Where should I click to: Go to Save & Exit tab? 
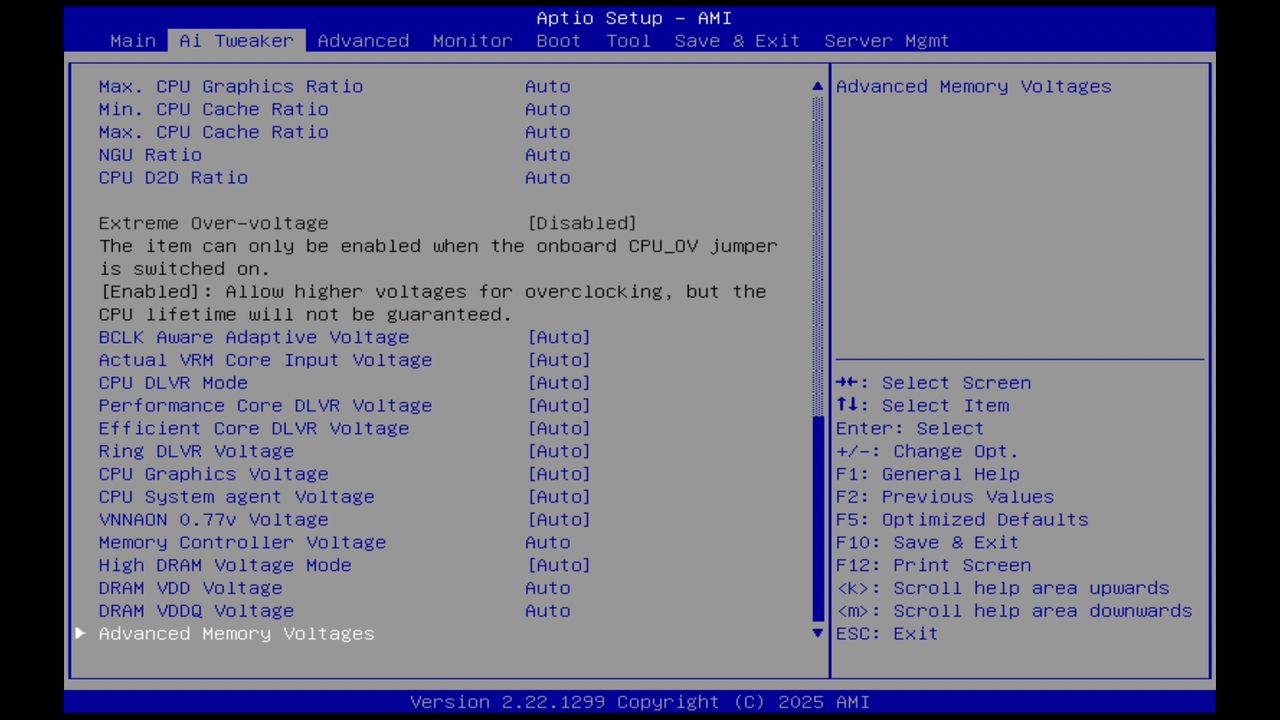point(737,40)
